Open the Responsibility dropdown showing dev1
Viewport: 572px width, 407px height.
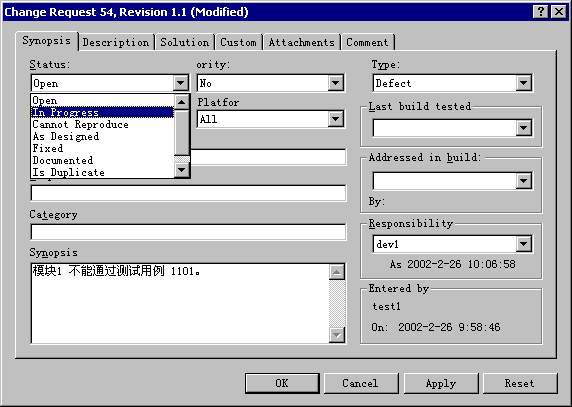[x=523, y=244]
